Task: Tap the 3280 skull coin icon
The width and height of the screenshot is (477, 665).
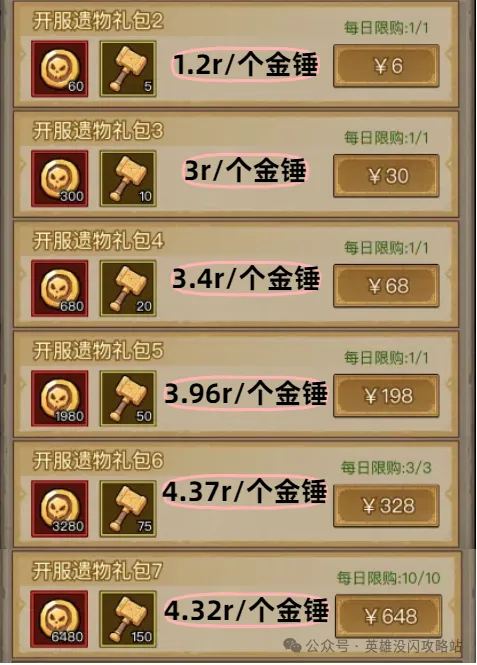Action: 60,509
